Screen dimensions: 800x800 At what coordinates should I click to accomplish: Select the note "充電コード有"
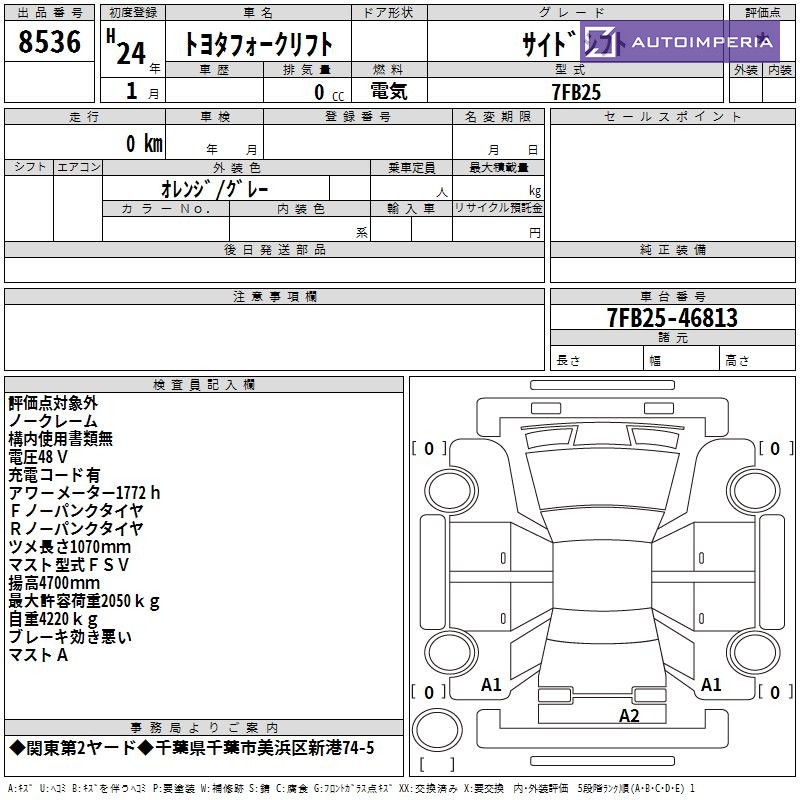(x=54, y=475)
